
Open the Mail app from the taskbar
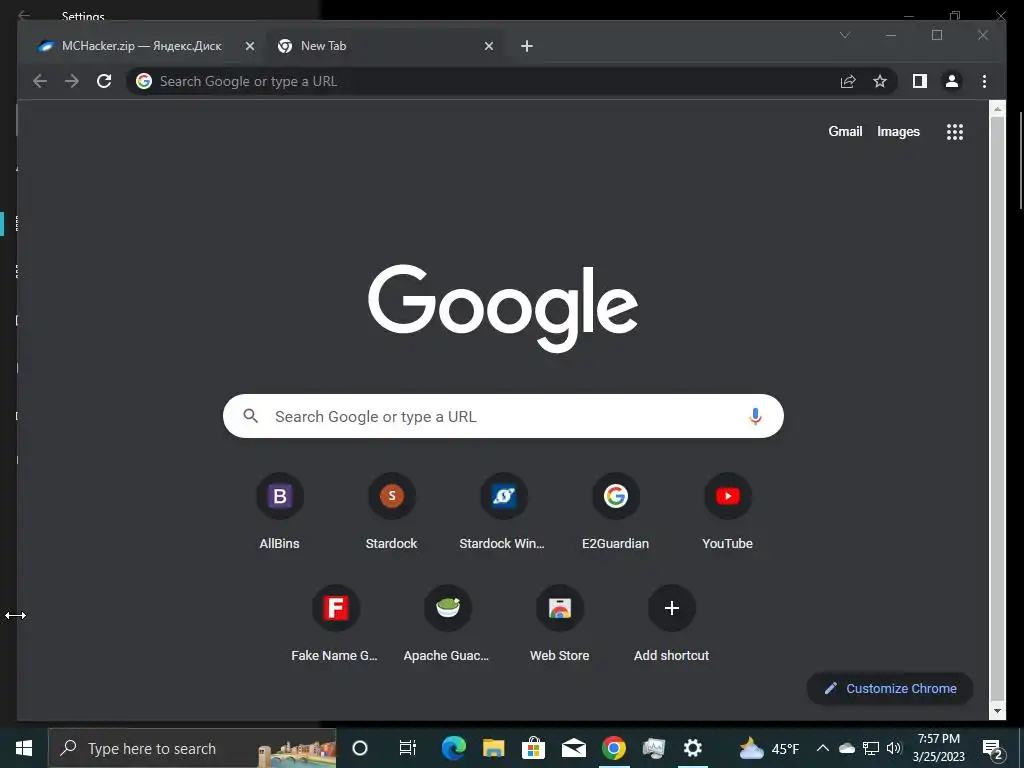point(573,748)
